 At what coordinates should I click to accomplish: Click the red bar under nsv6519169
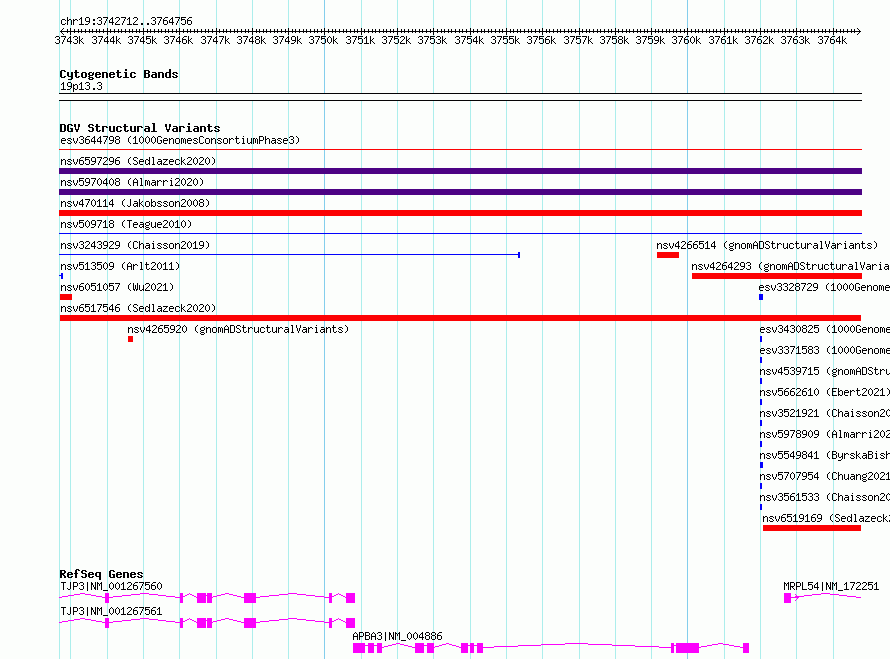(x=812, y=528)
